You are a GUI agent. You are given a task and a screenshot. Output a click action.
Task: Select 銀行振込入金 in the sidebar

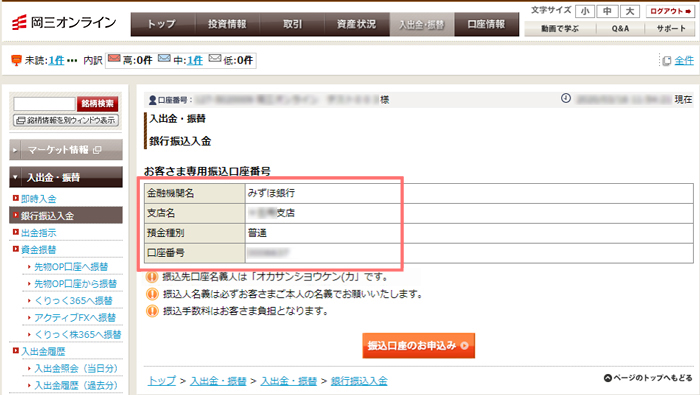coord(66,216)
